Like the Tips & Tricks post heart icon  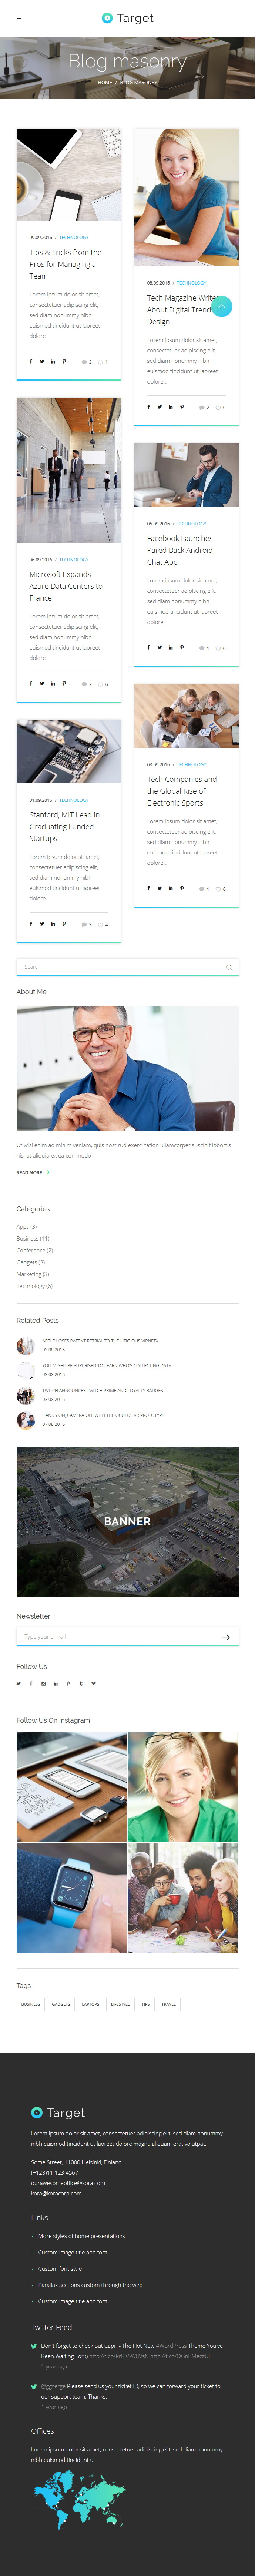(100, 362)
